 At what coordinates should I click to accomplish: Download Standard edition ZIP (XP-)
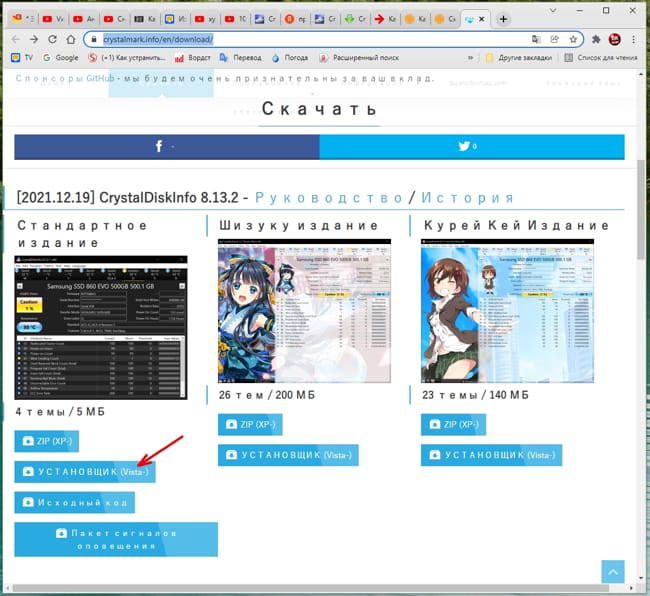pyautogui.click(x=46, y=441)
